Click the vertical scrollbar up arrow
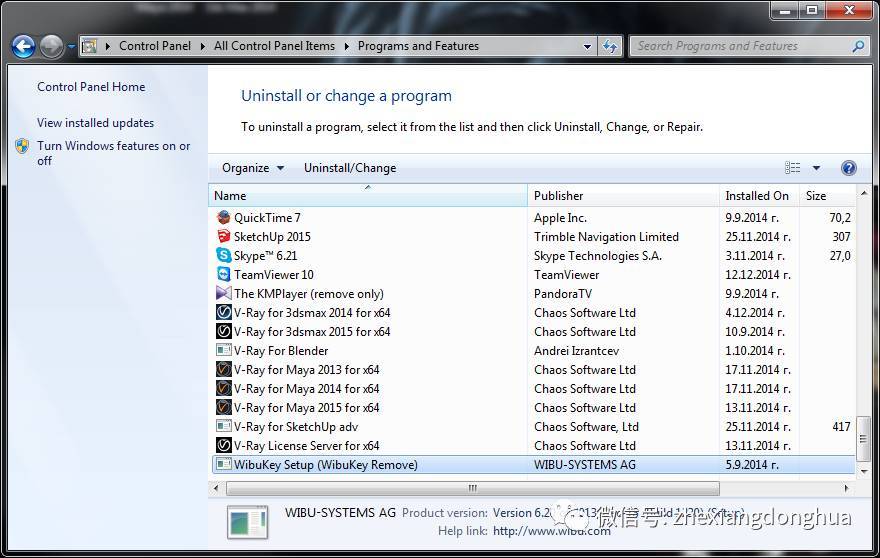Viewport: 880px width, 558px height. (x=864, y=193)
